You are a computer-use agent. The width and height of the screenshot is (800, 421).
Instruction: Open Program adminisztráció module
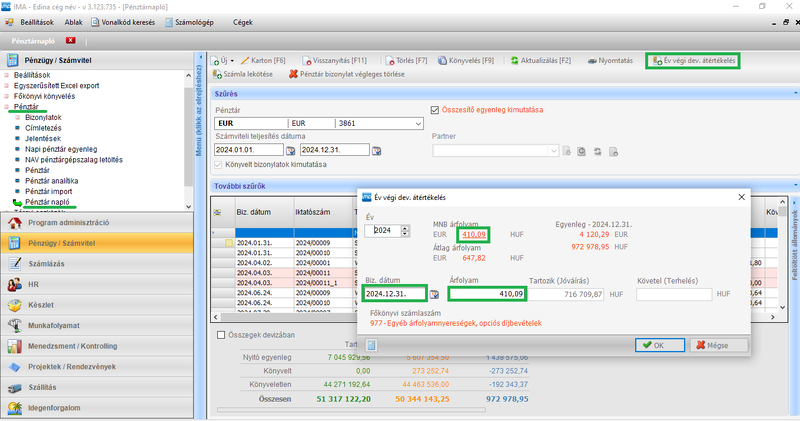(97, 222)
